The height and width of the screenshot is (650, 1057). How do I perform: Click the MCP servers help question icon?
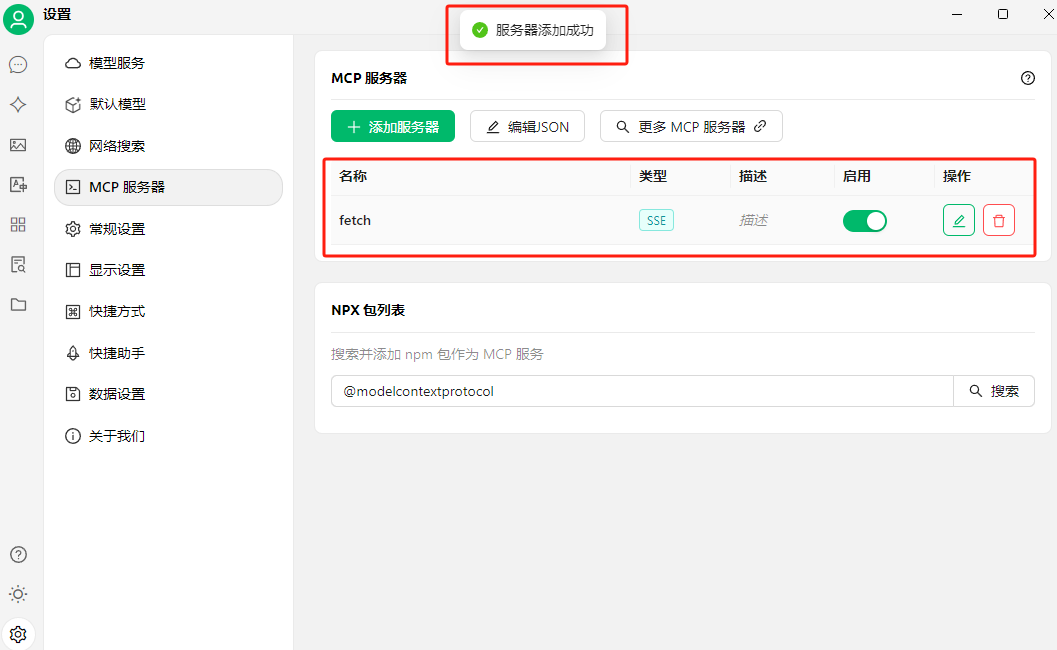click(1027, 78)
